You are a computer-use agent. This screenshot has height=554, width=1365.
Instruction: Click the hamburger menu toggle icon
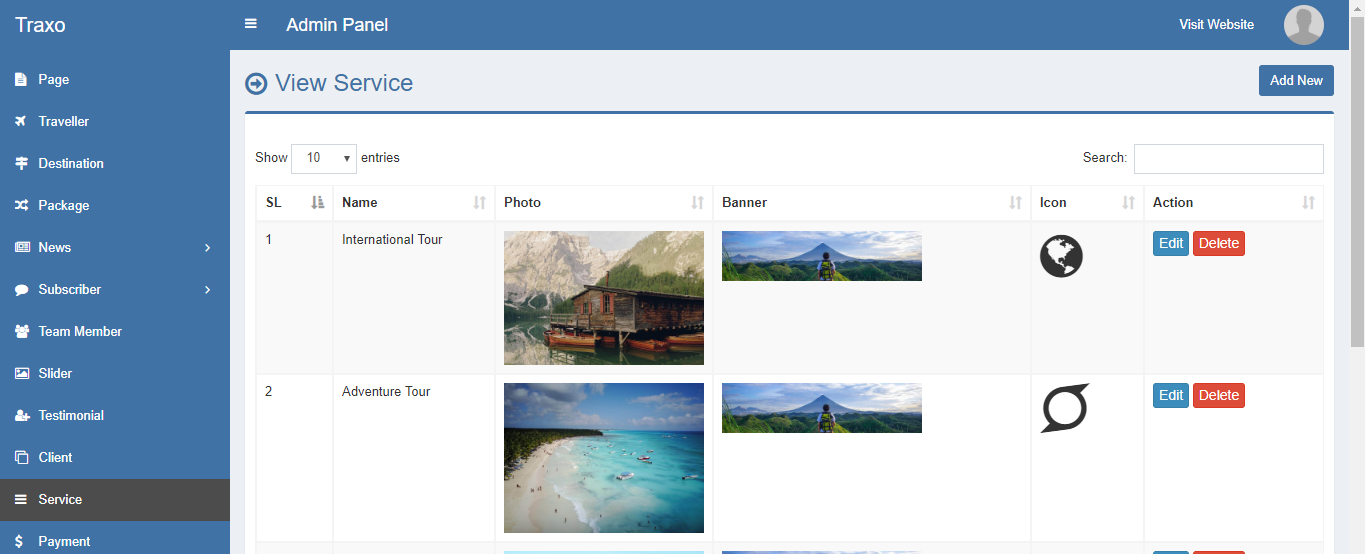tap(251, 24)
